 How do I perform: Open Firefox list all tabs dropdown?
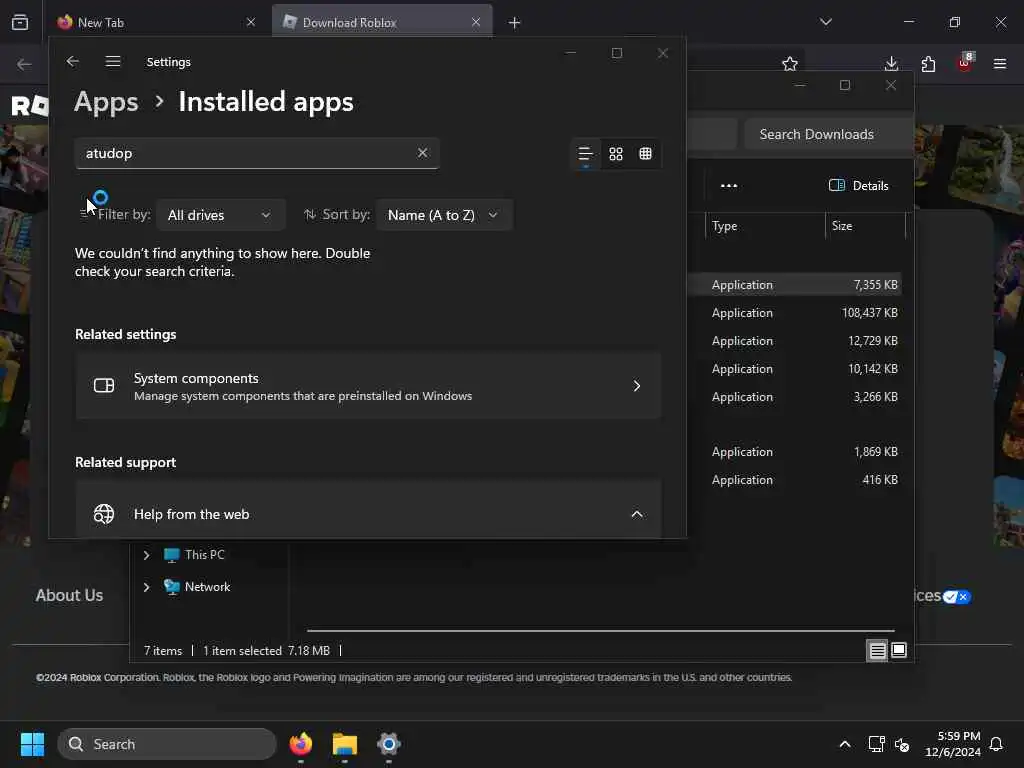pos(825,22)
